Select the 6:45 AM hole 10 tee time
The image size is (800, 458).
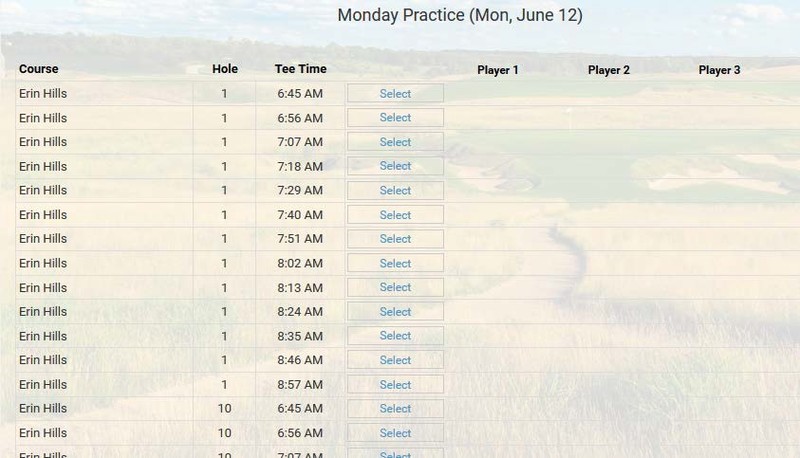(395, 409)
